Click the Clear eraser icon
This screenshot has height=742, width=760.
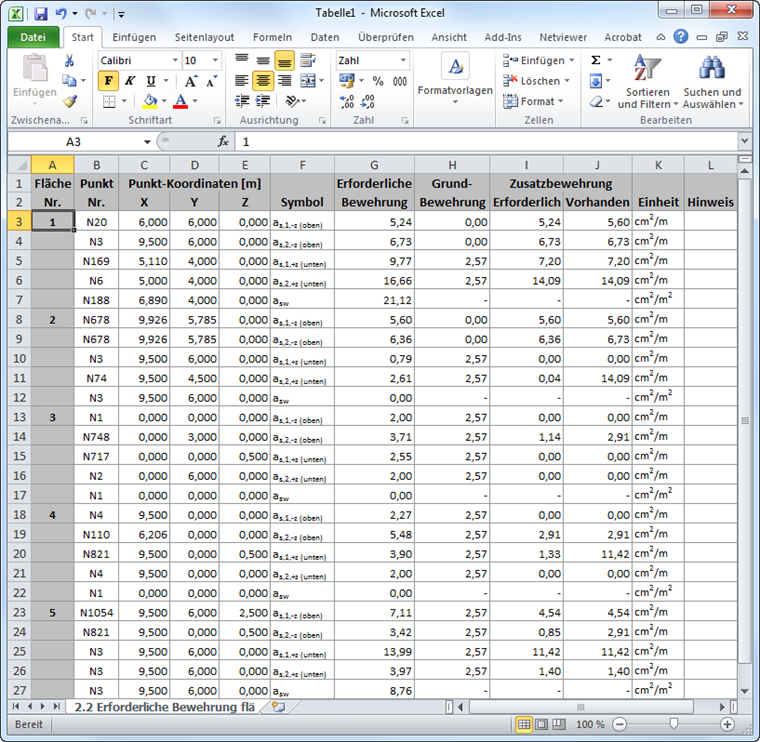(596, 101)
